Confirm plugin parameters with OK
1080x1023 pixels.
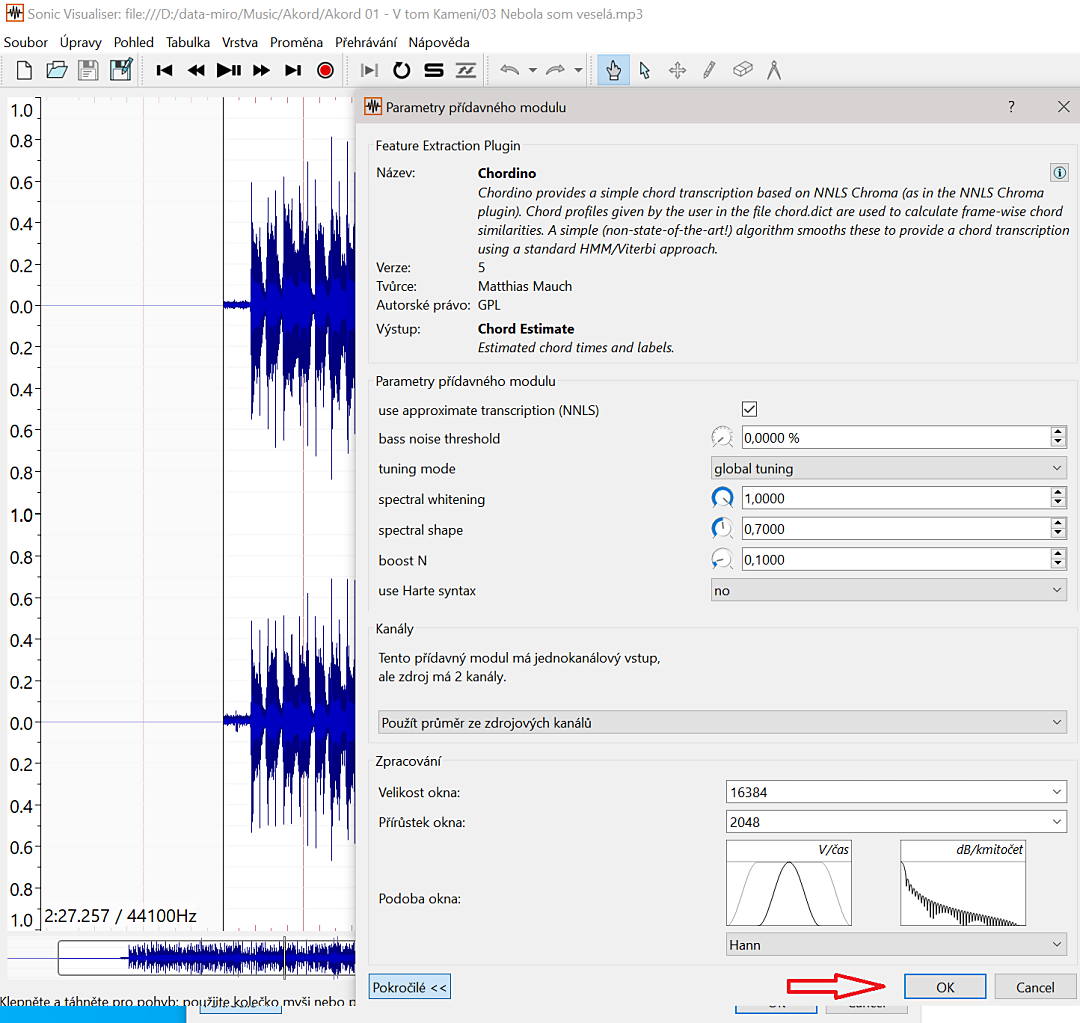click(945, 987)
